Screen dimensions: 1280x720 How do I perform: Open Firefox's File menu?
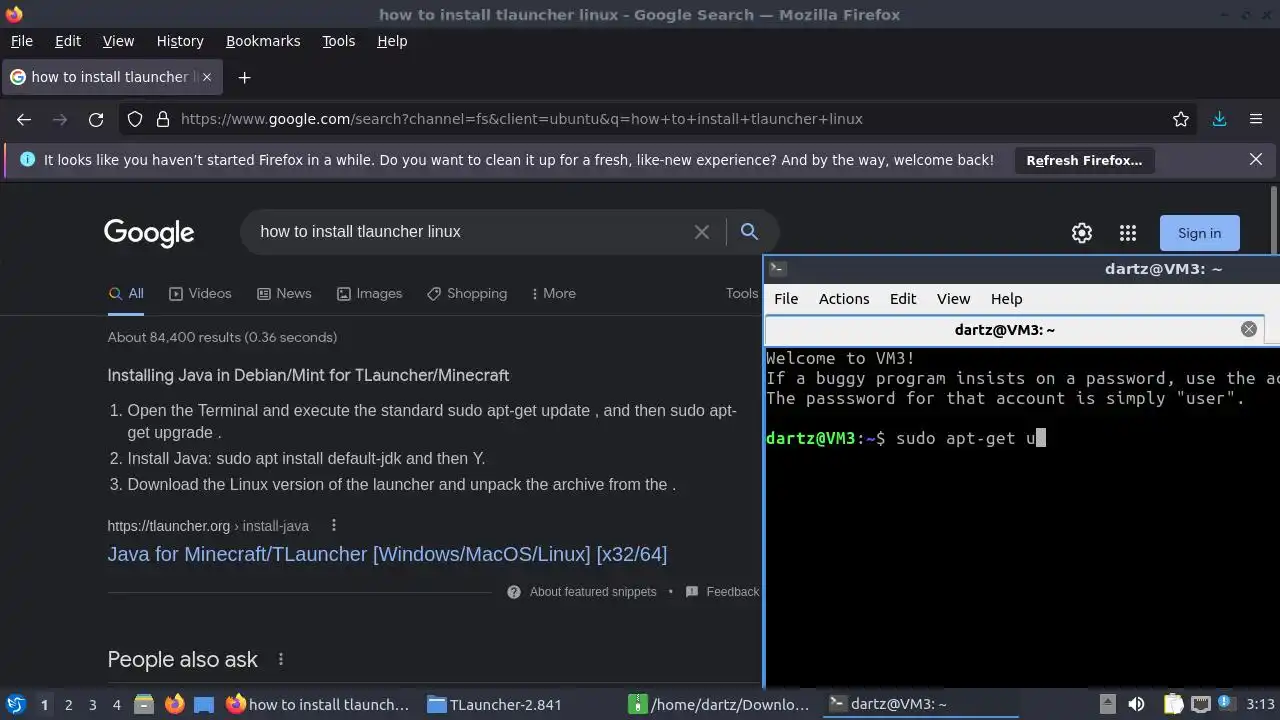(21, 41)
